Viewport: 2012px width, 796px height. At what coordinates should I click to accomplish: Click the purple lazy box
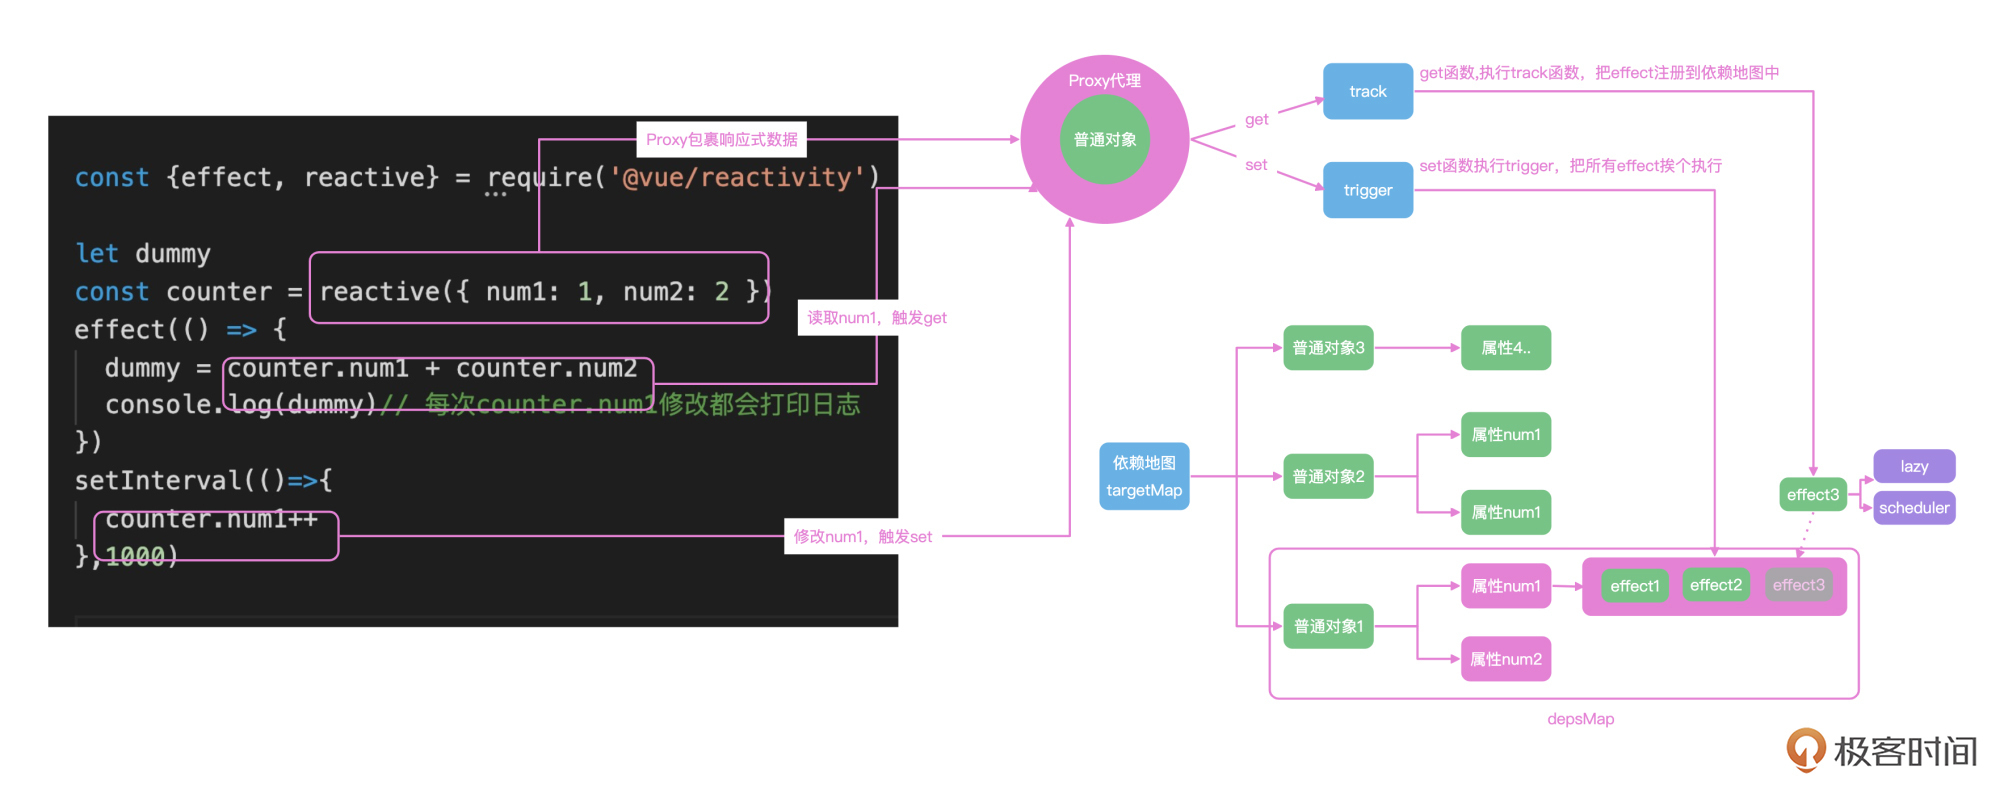pyautogui.click(x=1914, y=466)
